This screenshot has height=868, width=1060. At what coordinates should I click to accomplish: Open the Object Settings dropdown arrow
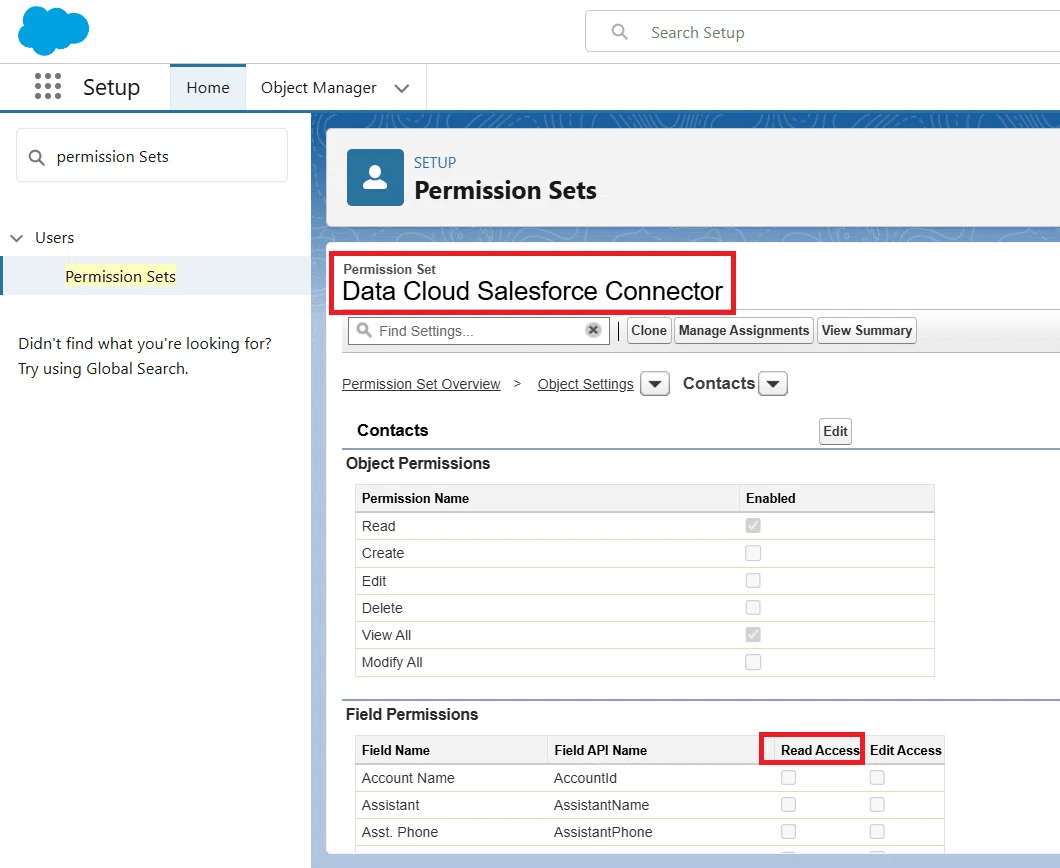coord(654,384)
